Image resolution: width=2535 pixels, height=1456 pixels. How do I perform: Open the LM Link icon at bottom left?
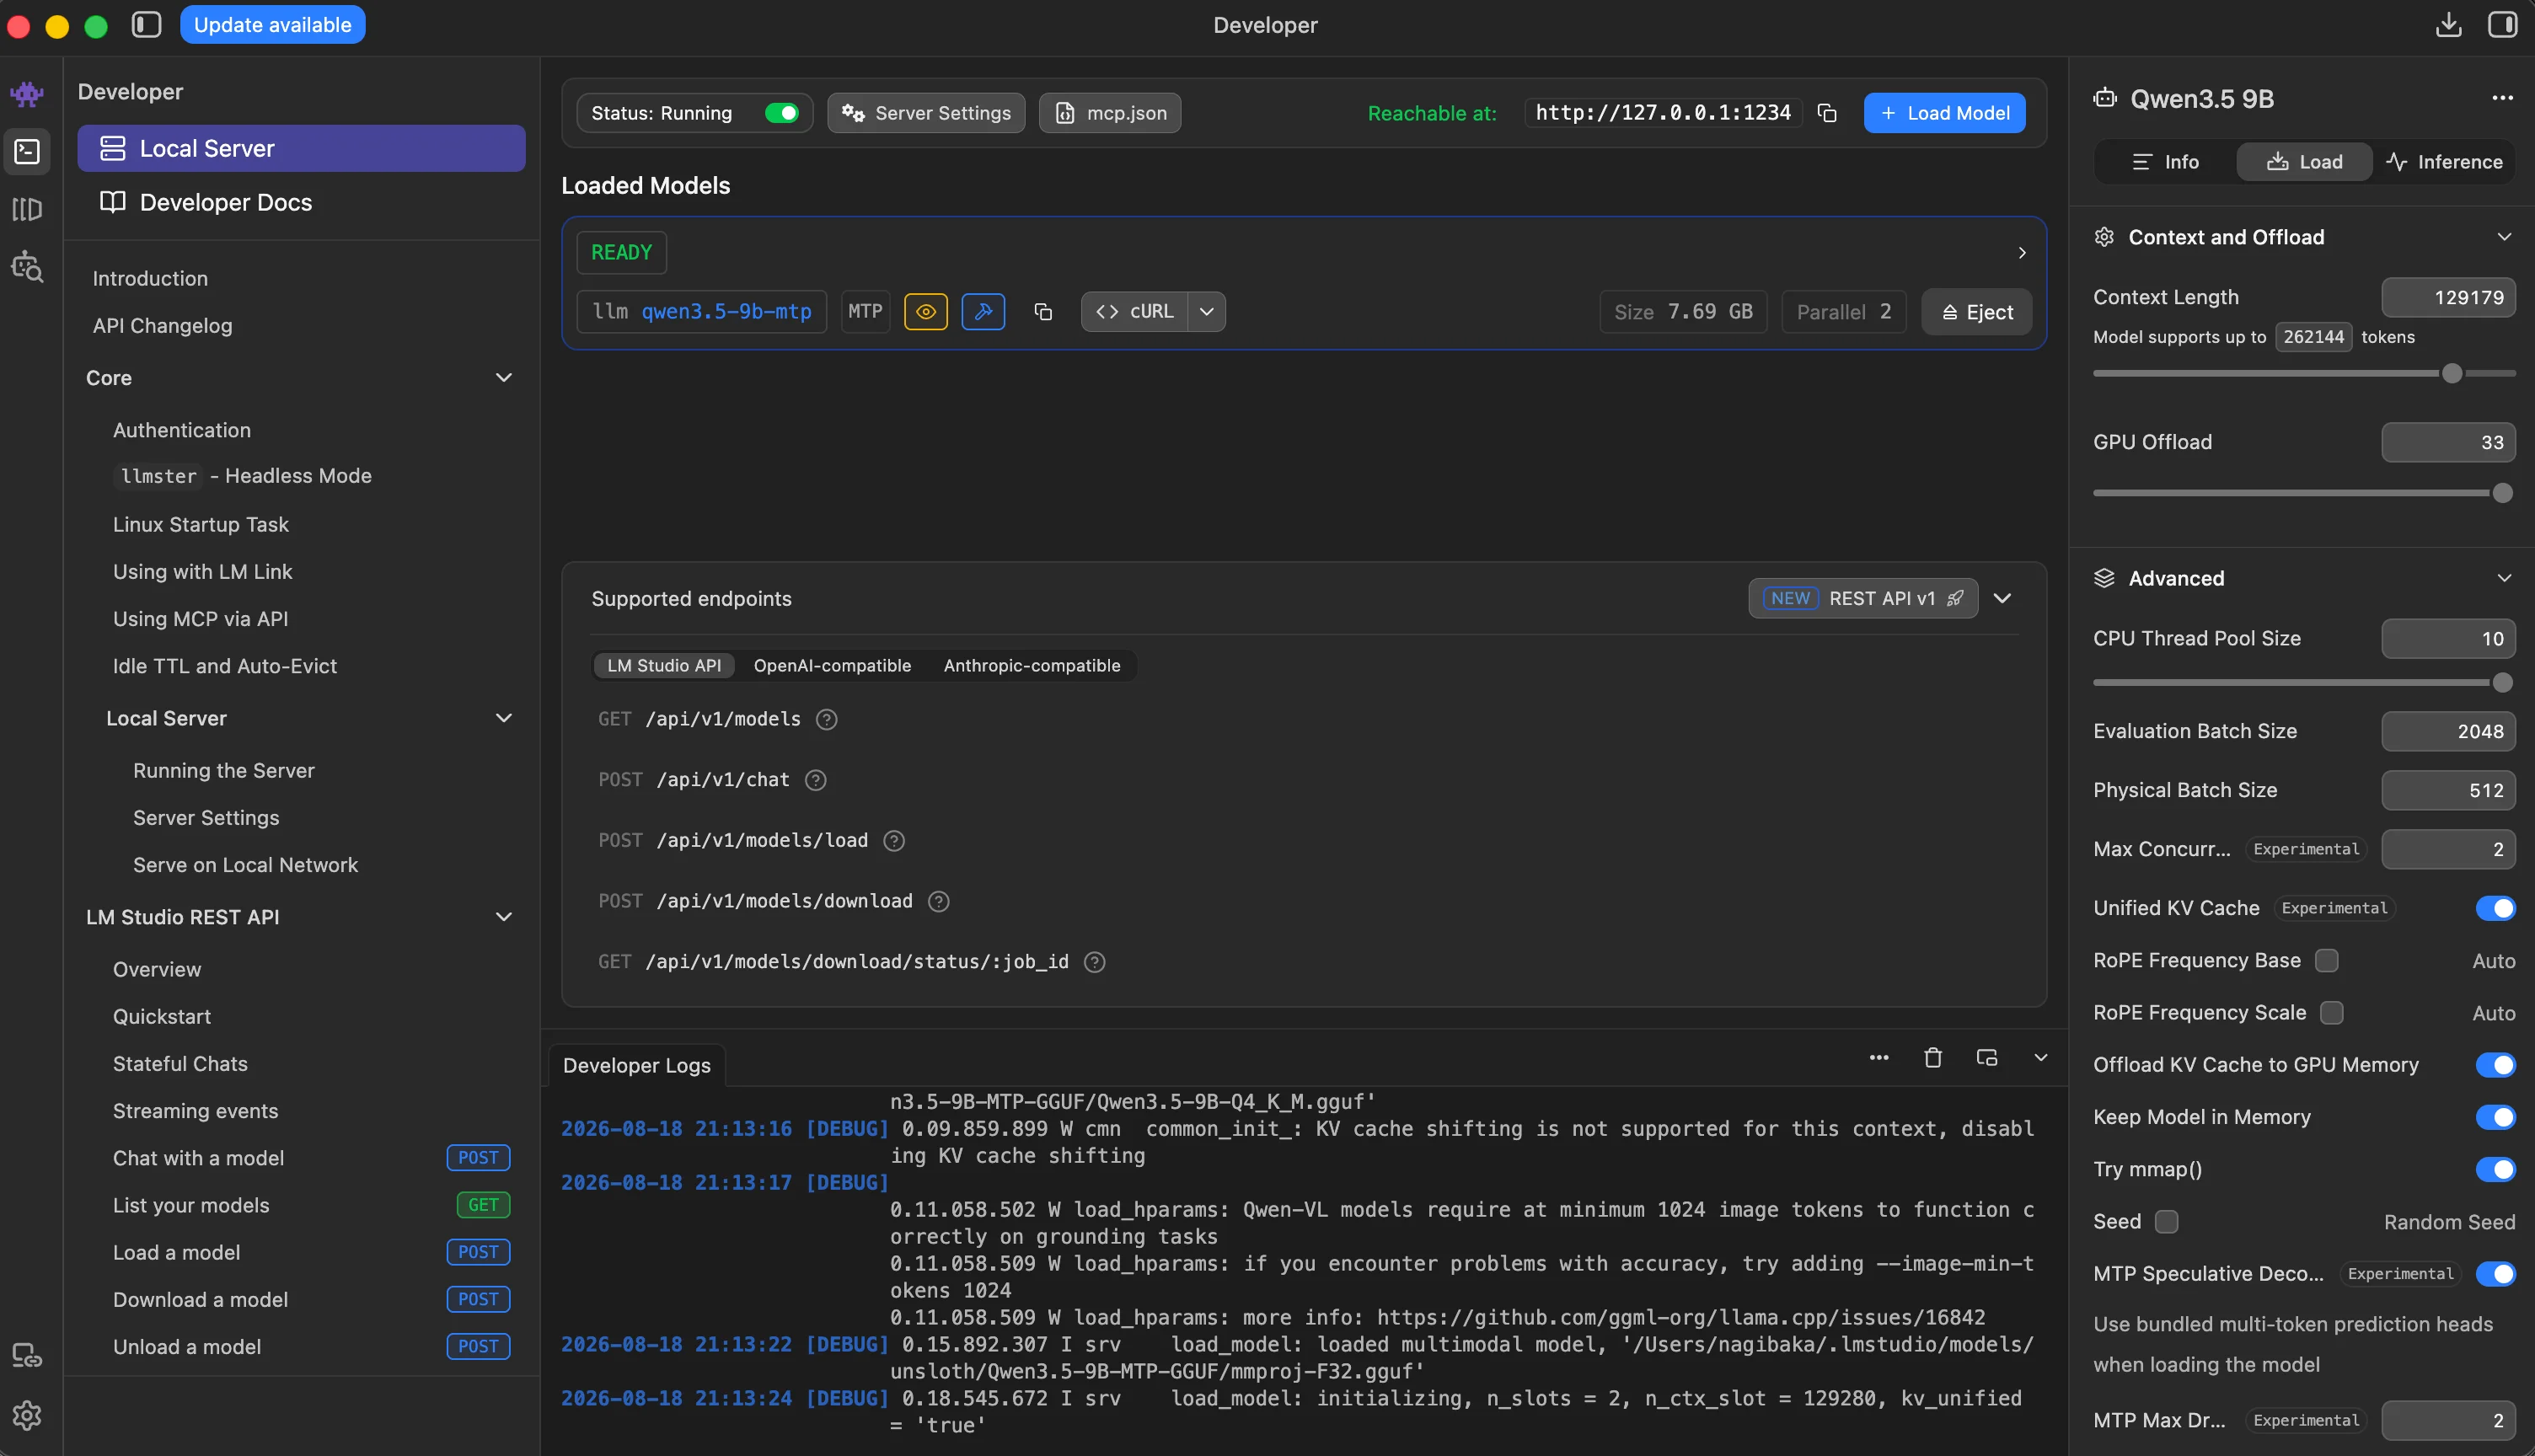(x=27, y=1356)
